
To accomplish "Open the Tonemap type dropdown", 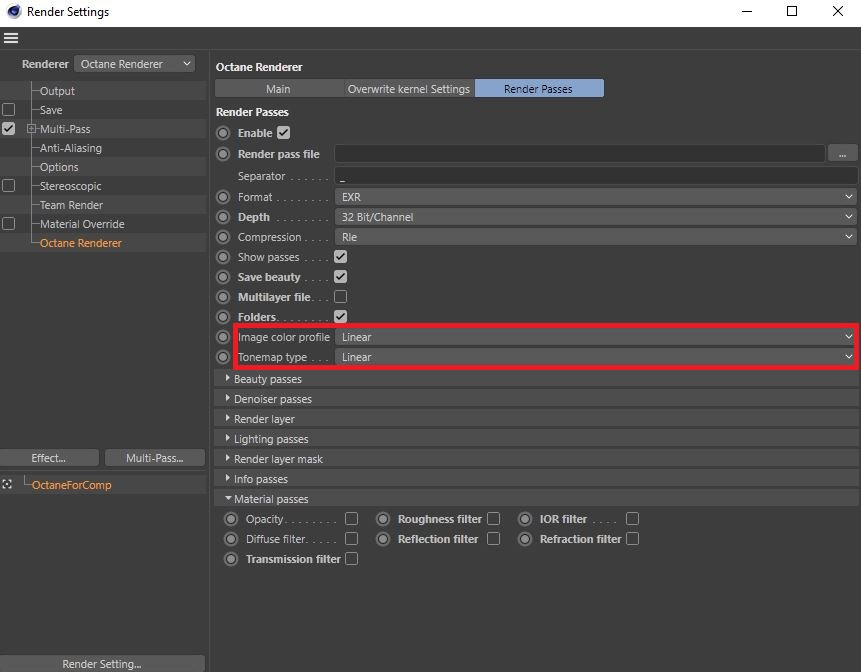I will click(x=596, y=357).
